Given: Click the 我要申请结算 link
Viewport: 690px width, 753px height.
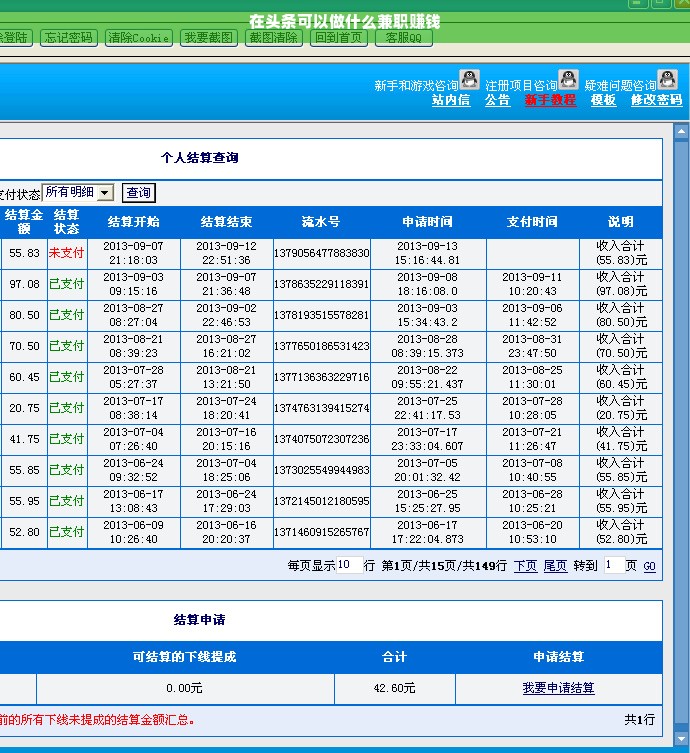Looking at the screenshot, I should (558, 688).
